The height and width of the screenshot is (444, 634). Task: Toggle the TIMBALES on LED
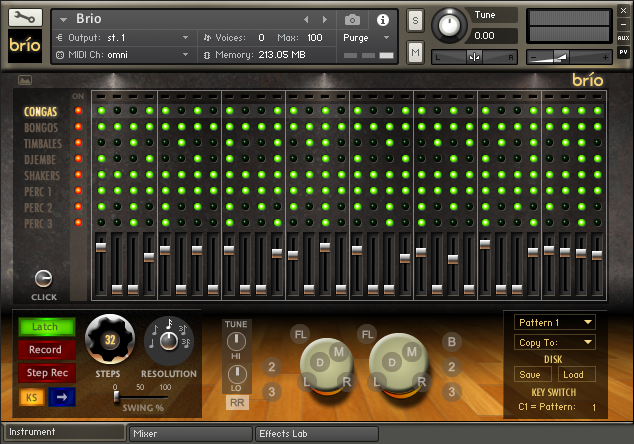coord(78,142)
